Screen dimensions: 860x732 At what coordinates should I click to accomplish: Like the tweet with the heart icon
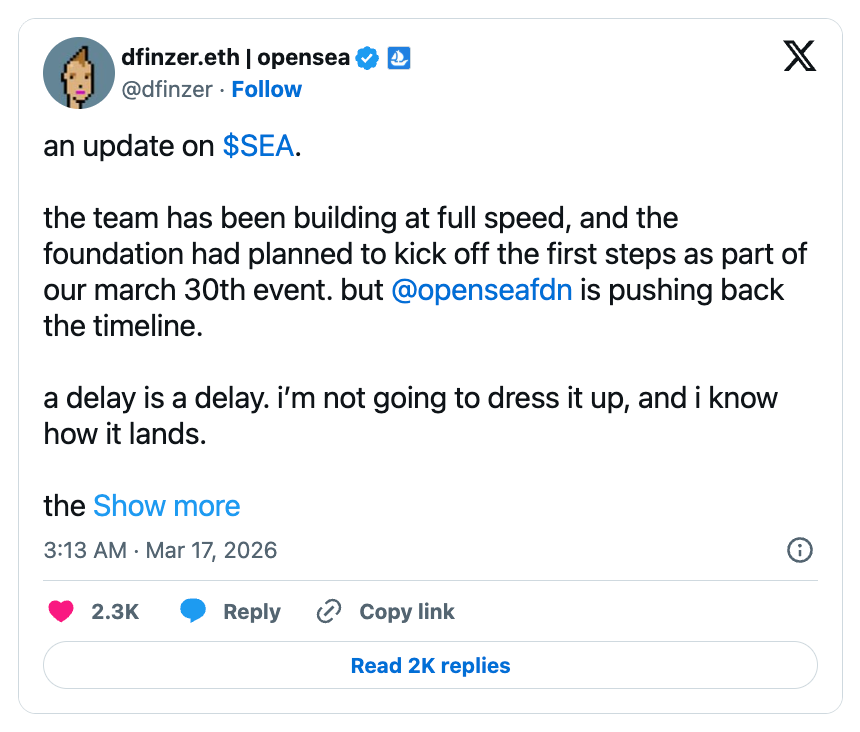tap(61, 612)
